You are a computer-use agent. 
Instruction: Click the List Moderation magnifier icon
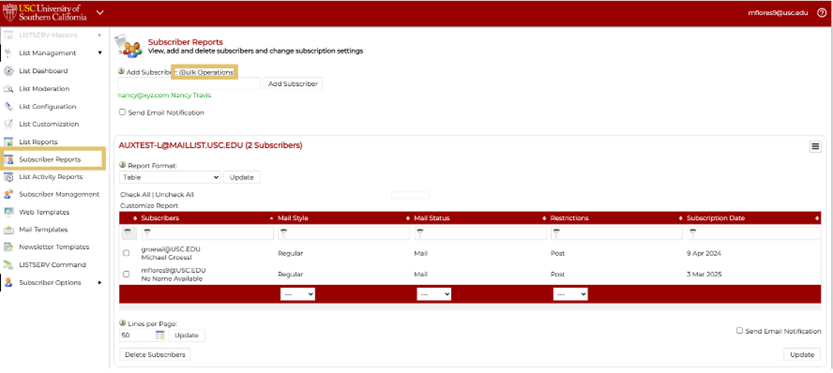(x=8, y=89)
